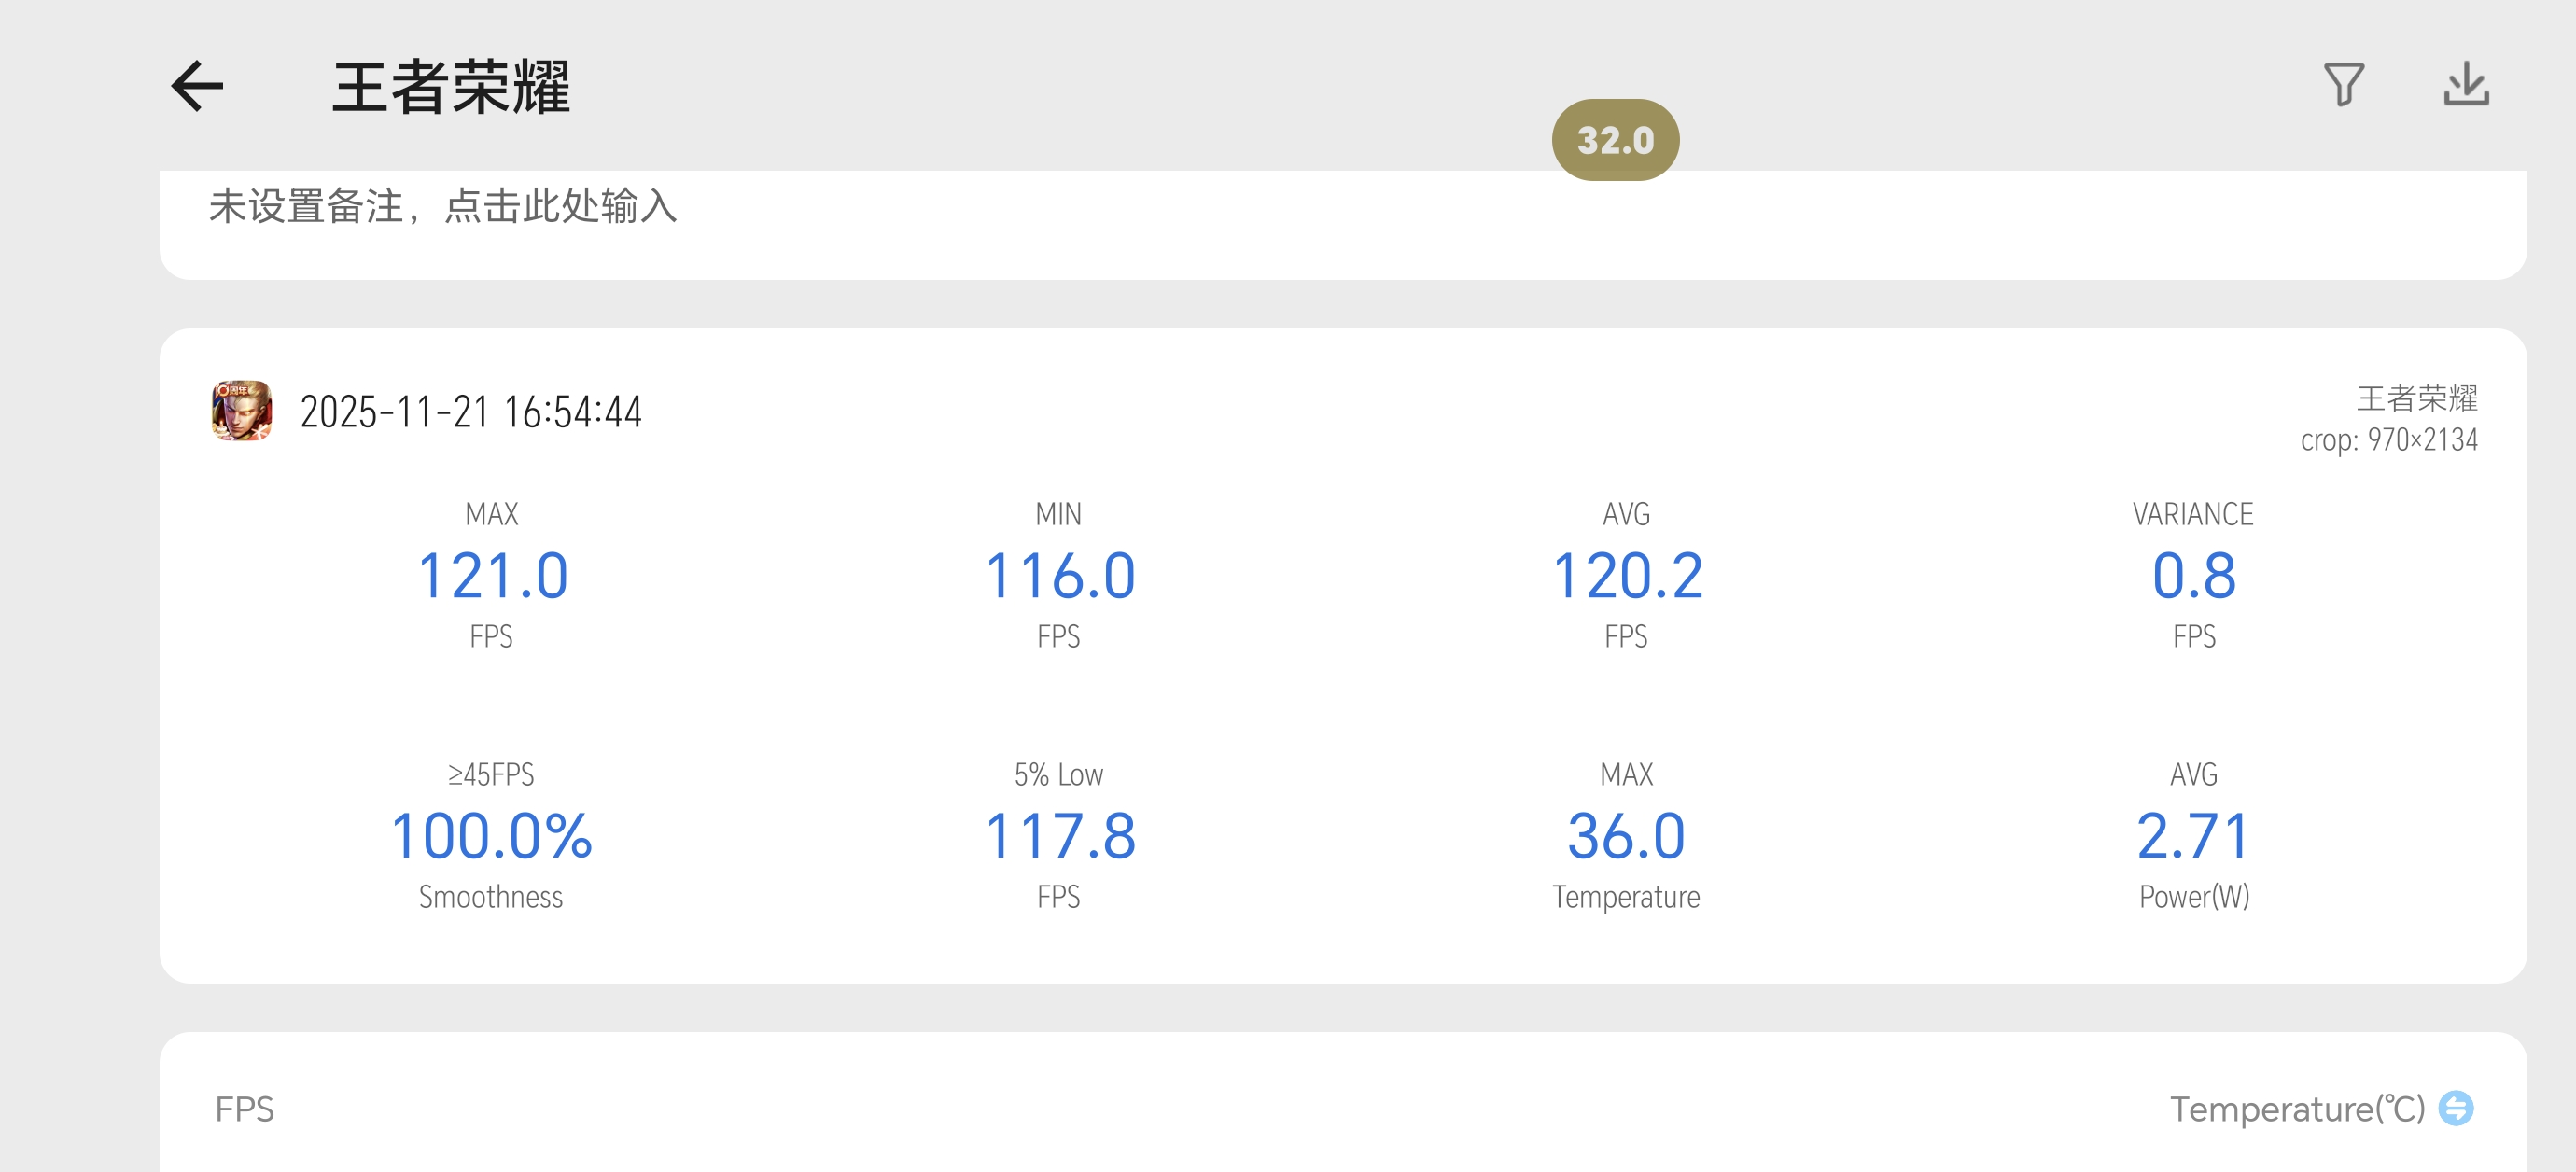Tap the back arrow icon
This screenshot has width=2576, height=1172.
[197, 86]
